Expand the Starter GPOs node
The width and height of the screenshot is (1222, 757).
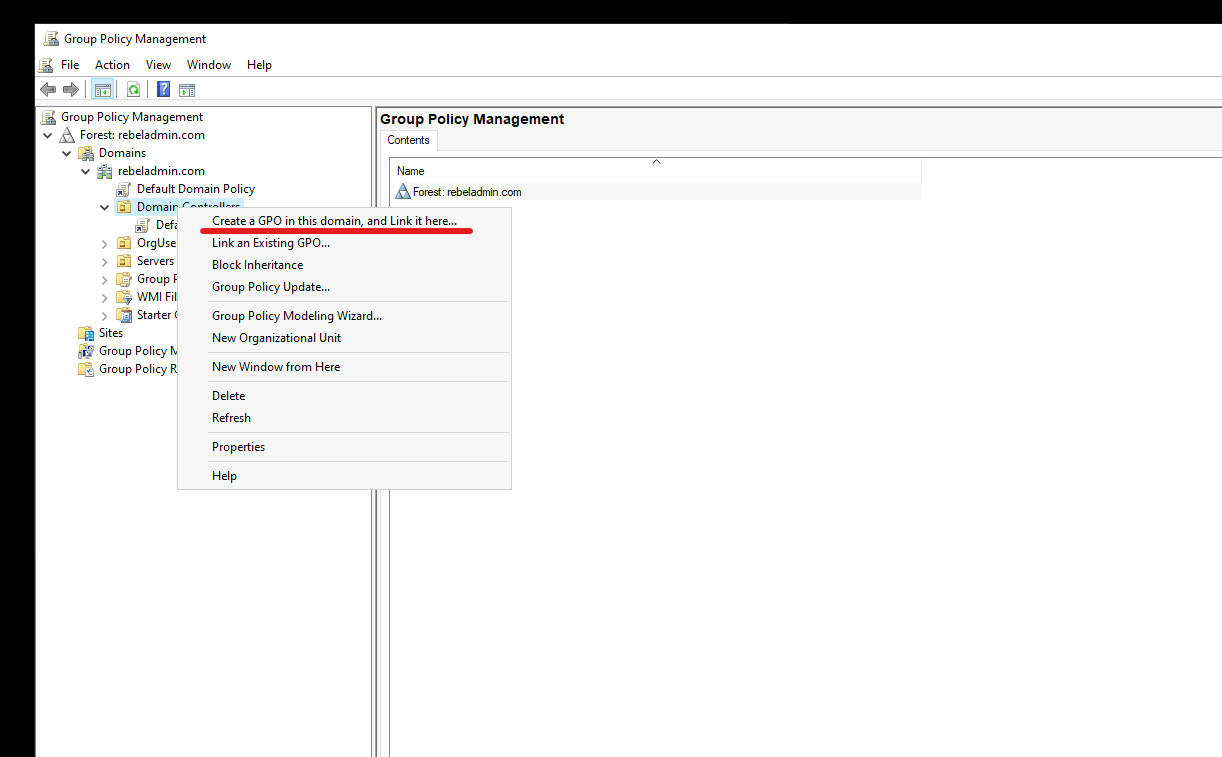105,315
